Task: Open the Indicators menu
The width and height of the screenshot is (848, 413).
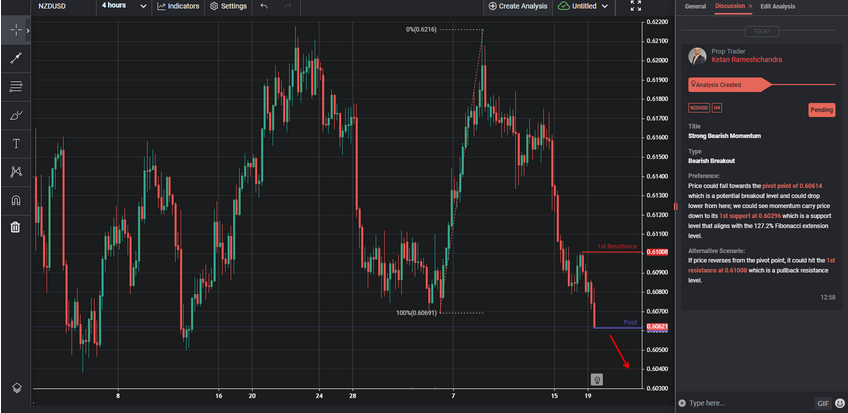Action: 178,6
